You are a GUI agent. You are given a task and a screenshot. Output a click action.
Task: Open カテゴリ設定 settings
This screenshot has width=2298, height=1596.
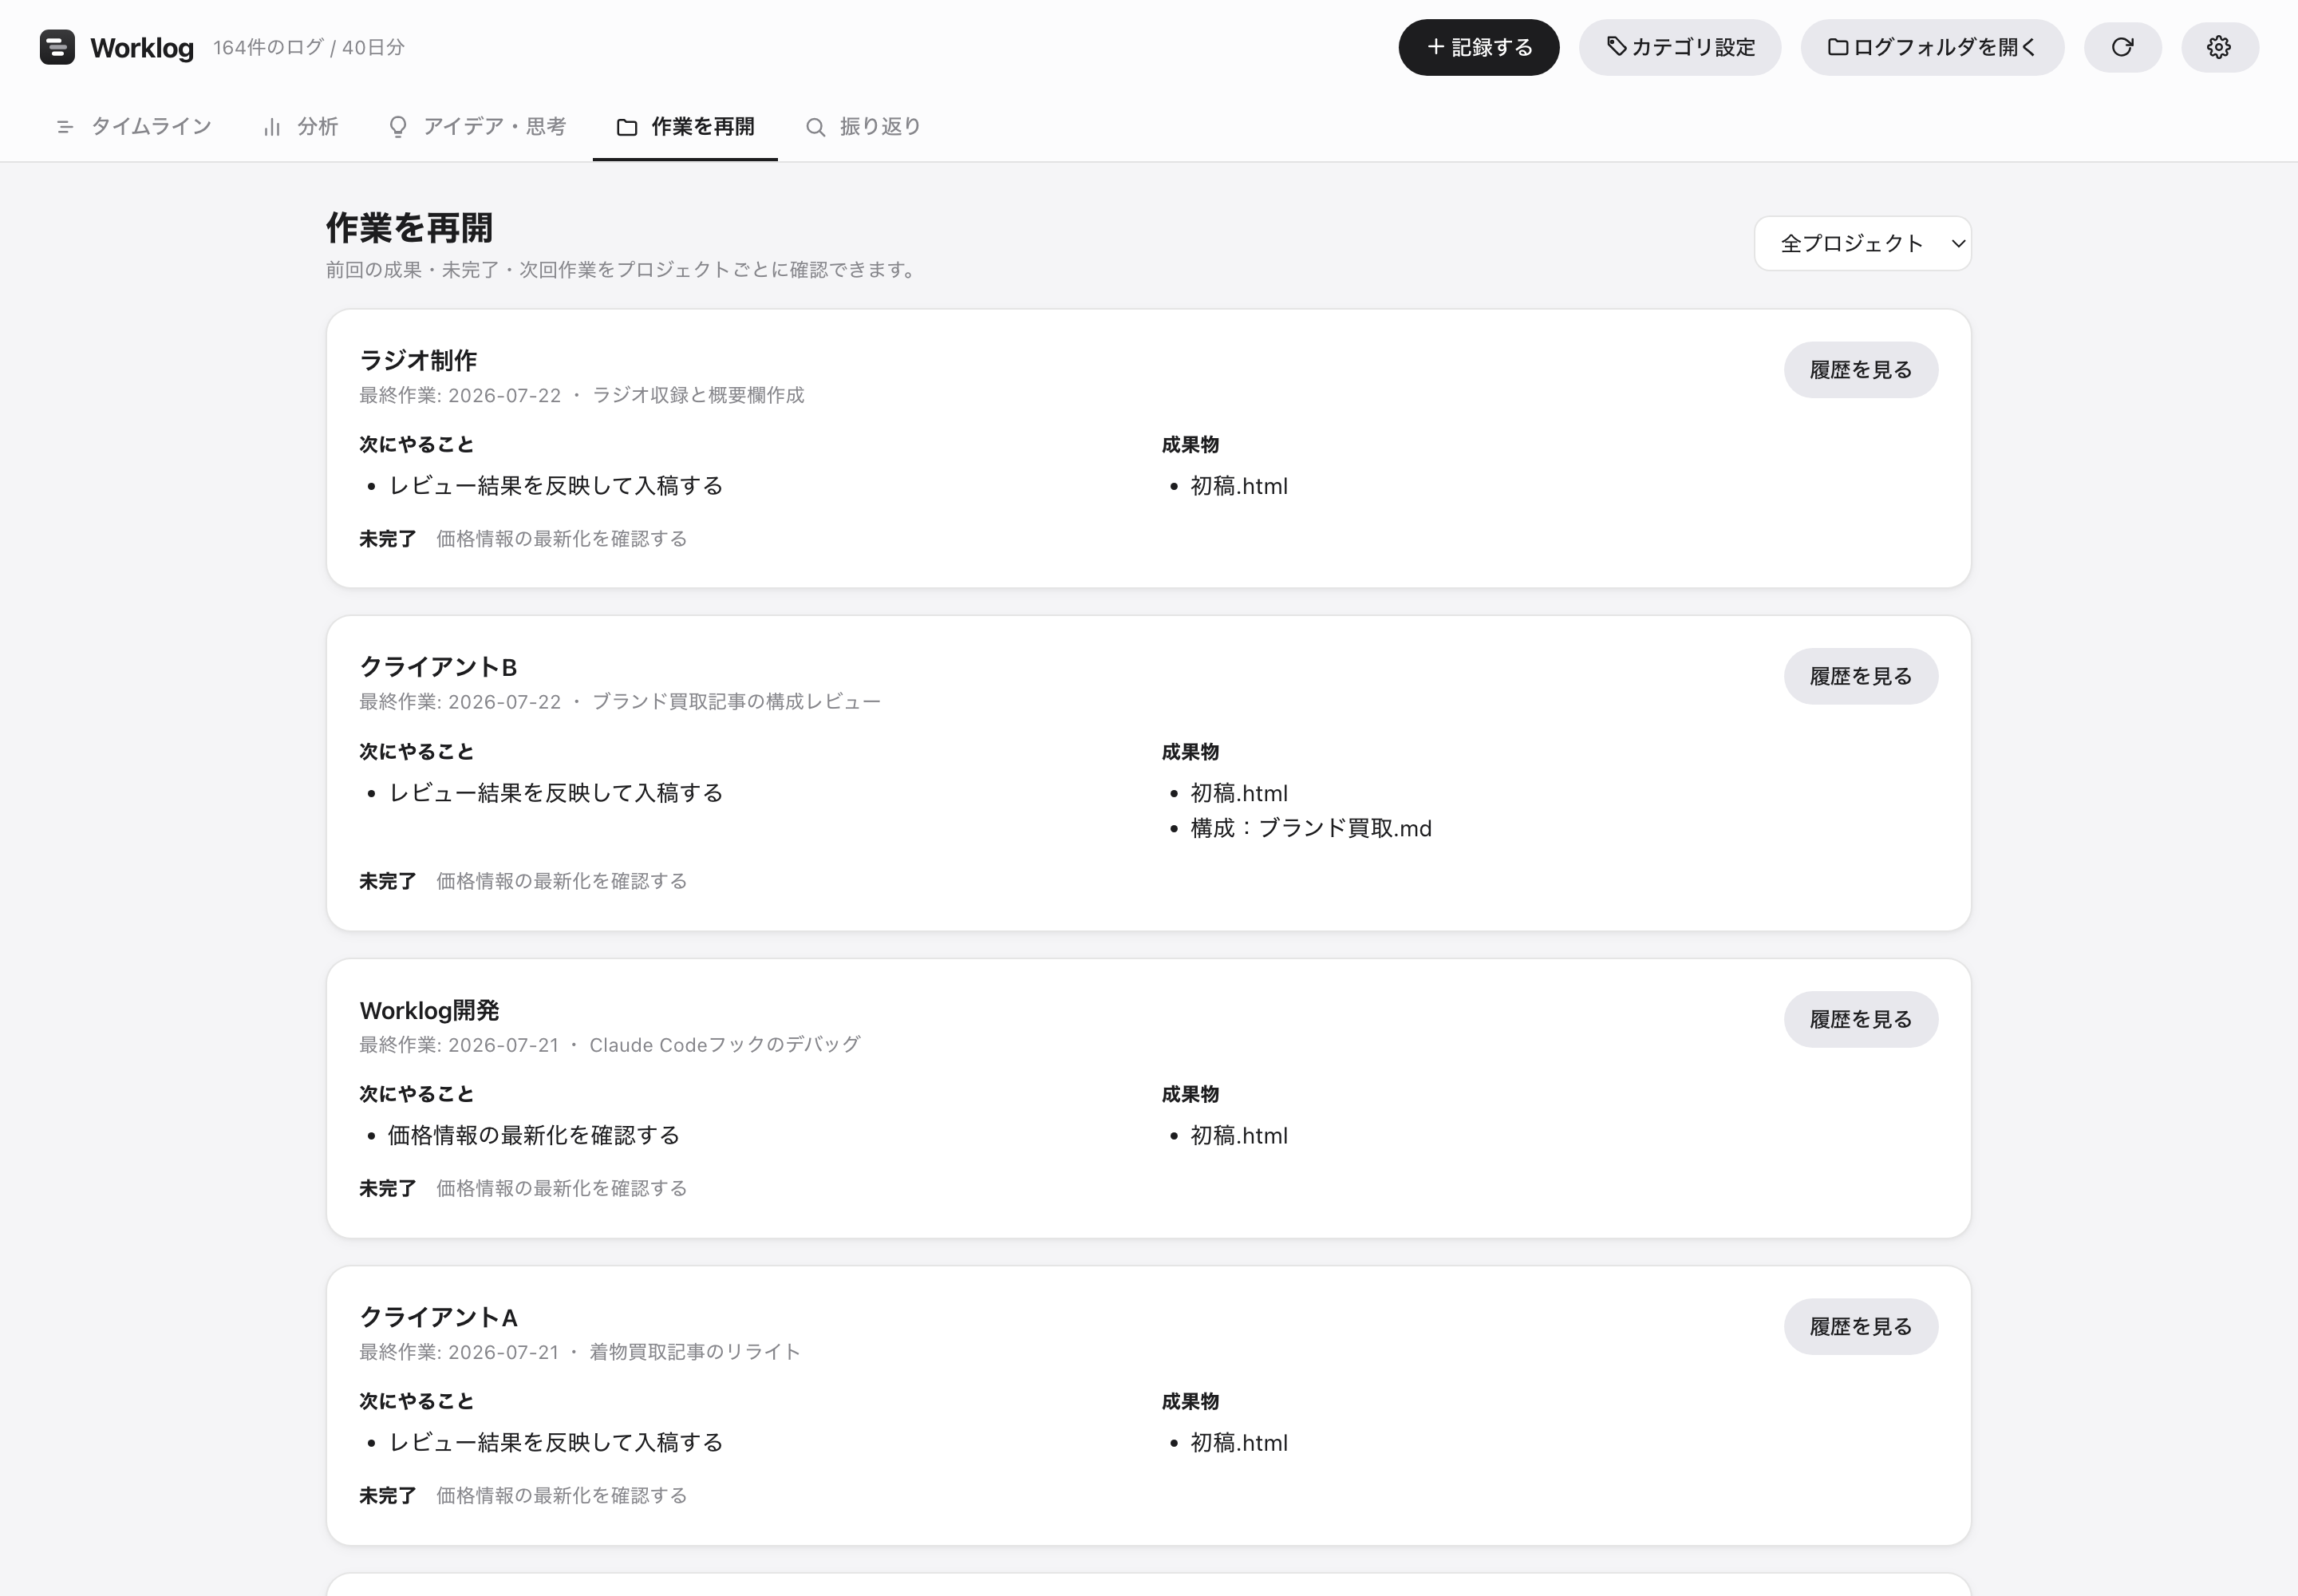tap(1680, 47)
